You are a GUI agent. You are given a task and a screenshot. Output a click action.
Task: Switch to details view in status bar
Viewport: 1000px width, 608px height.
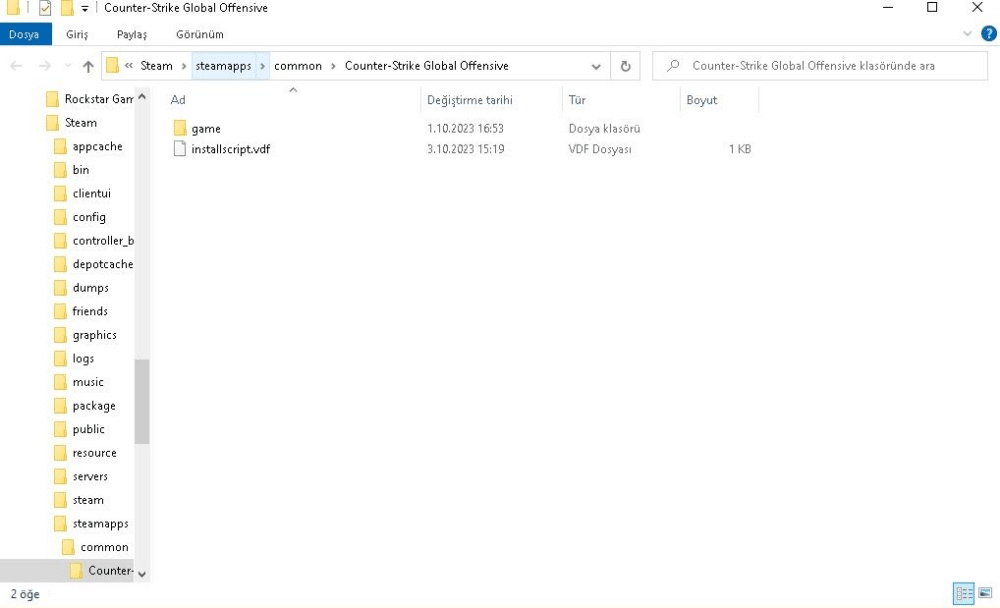click(x=965, y=594)
